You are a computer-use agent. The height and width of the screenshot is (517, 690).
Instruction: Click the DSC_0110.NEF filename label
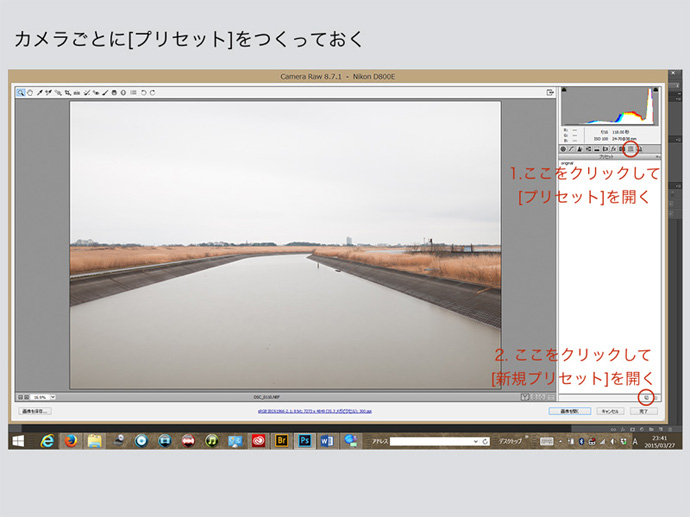click(x=267, y=397)
